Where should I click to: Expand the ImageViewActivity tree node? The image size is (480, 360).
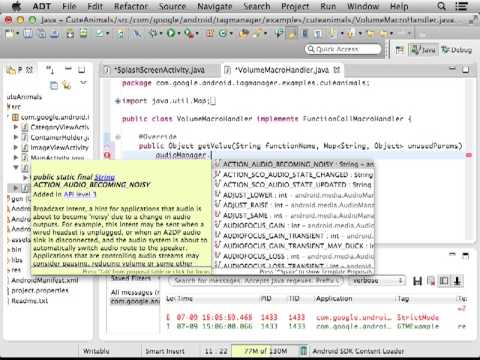(x=15, y=147)
